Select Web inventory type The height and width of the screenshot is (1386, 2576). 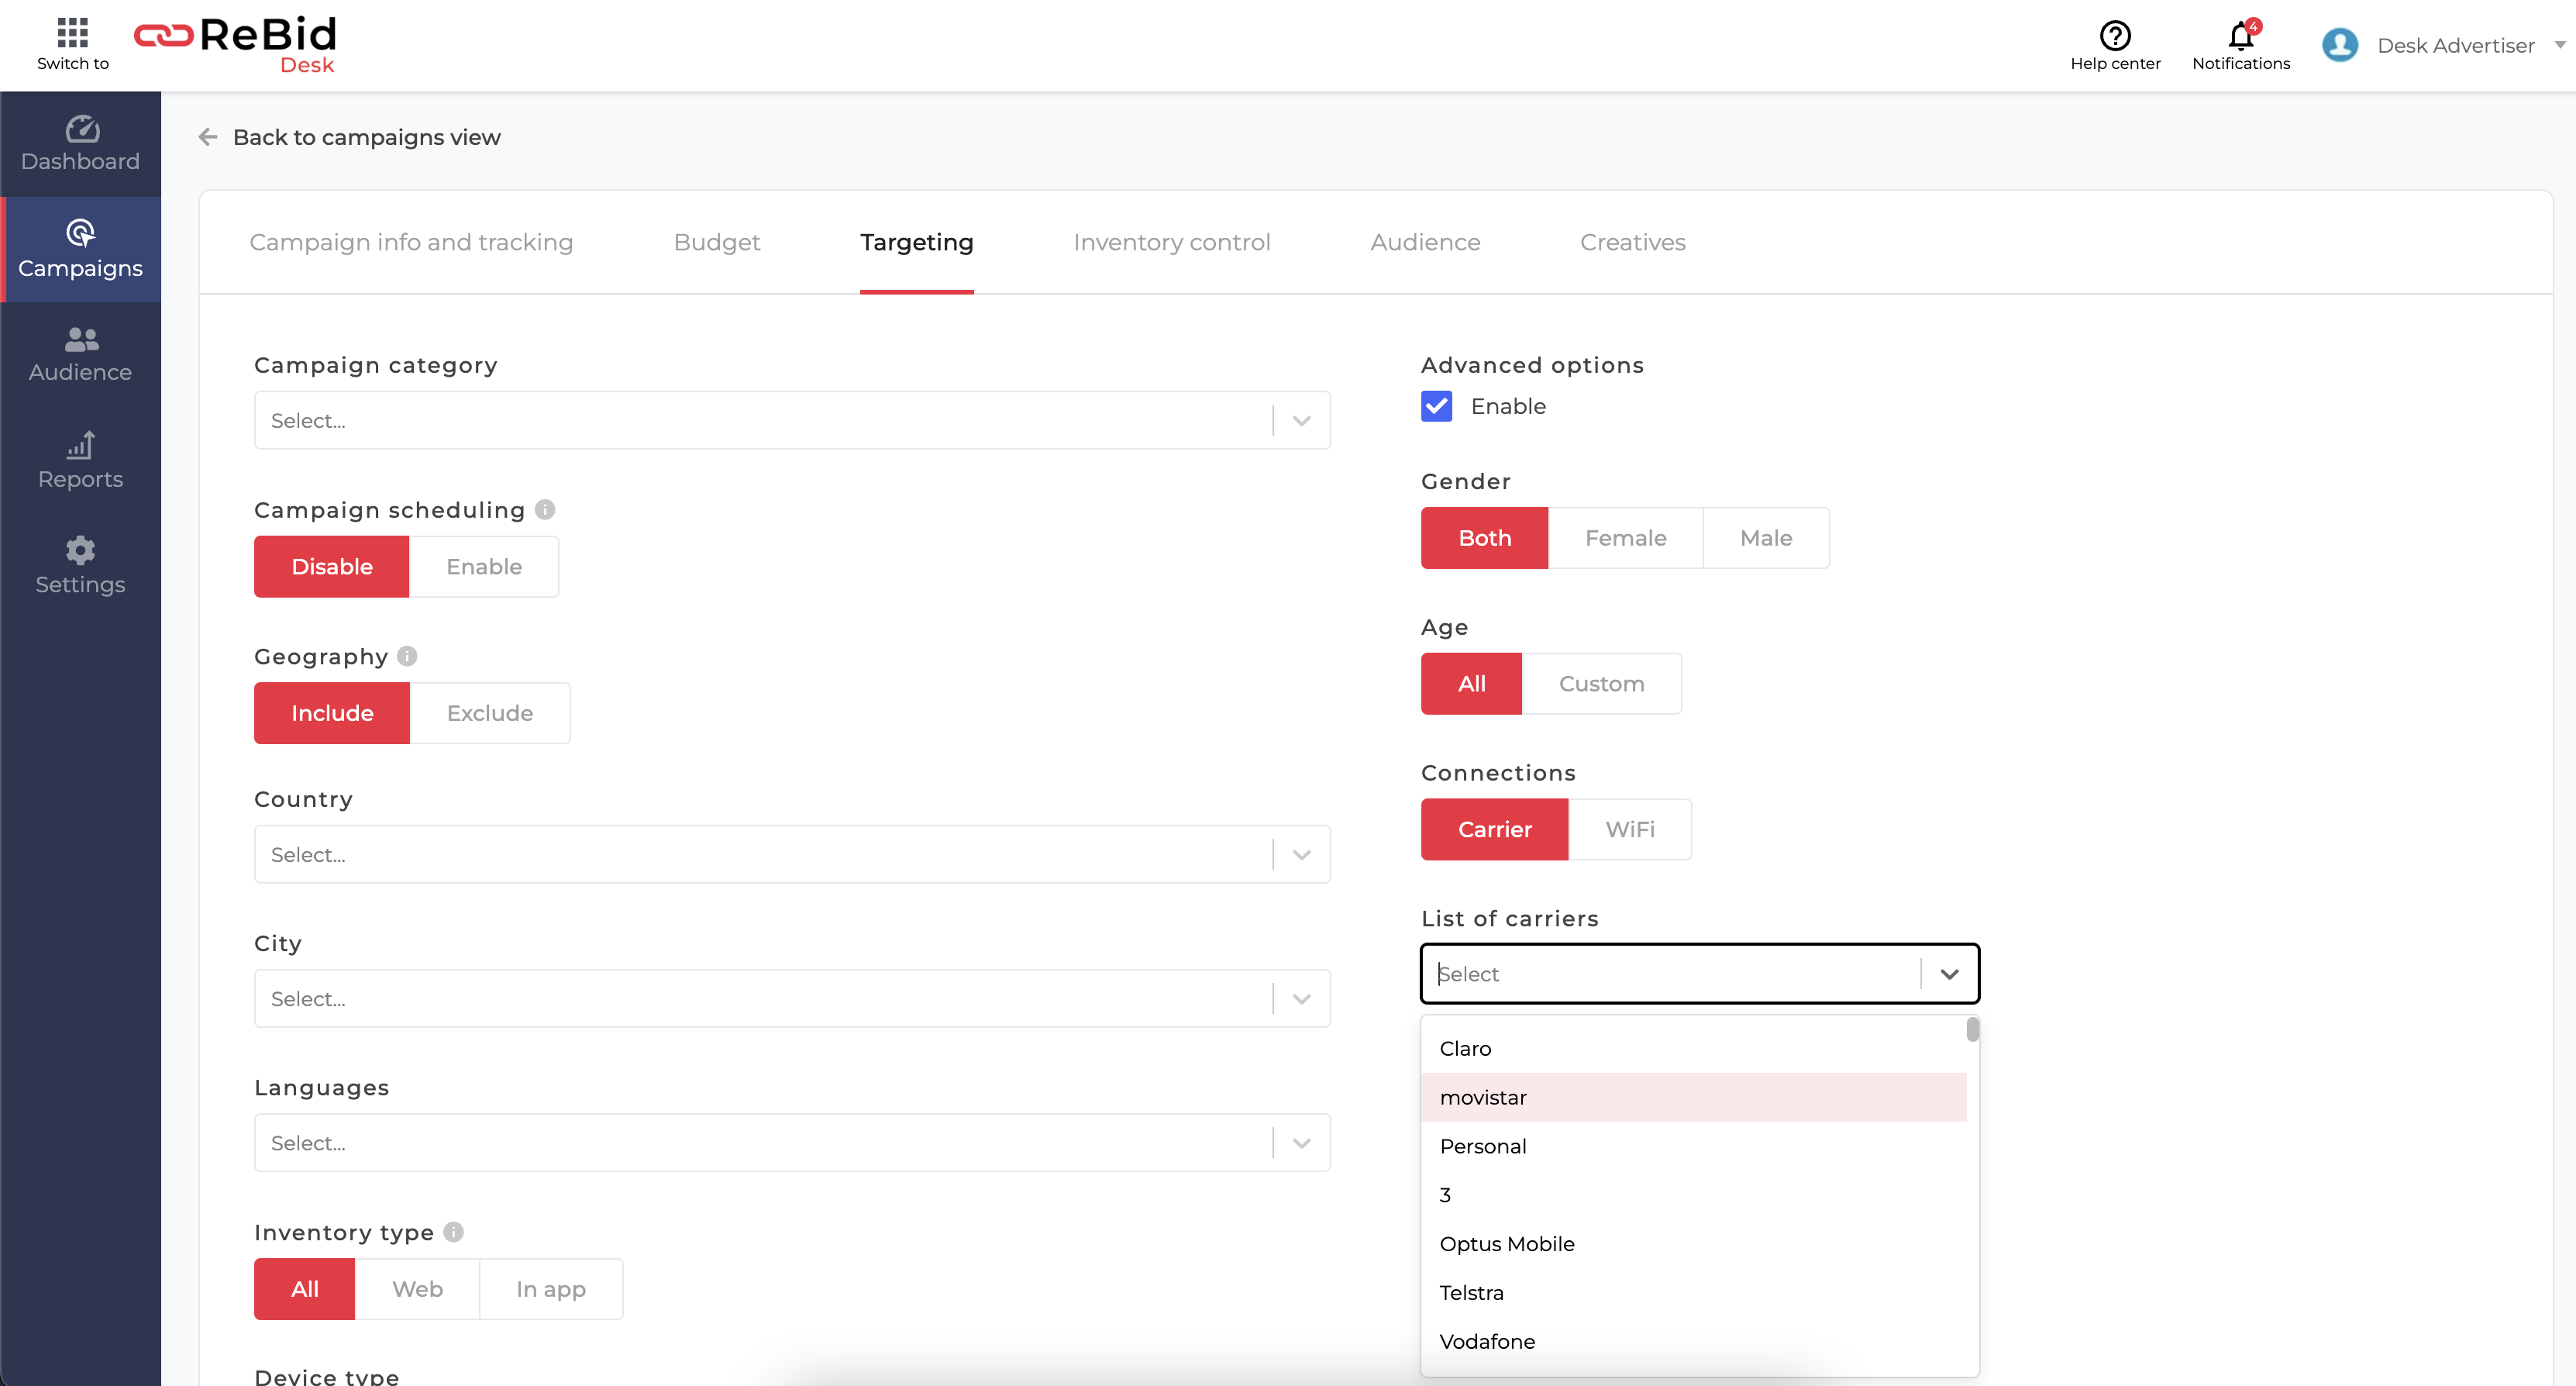(417, 1289)
